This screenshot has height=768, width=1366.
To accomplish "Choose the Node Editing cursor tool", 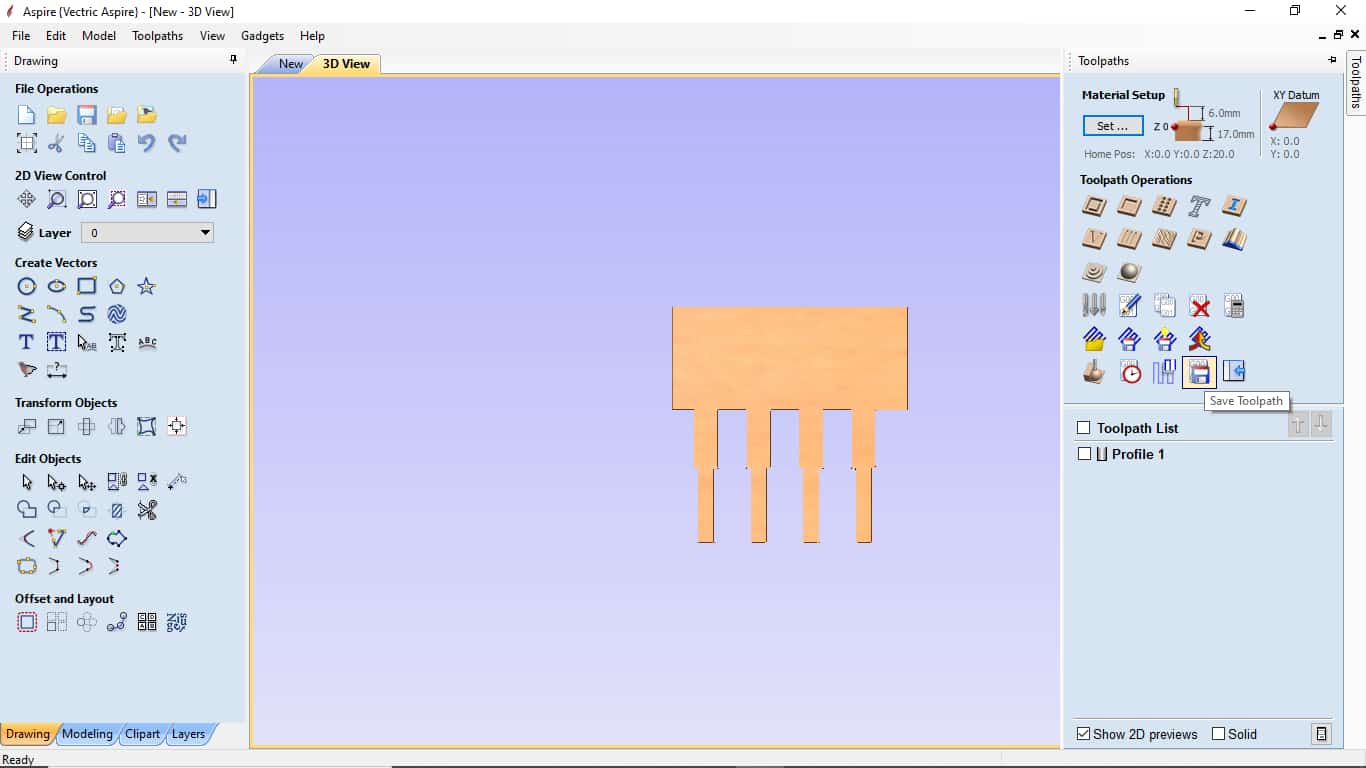I will [57, 482].
